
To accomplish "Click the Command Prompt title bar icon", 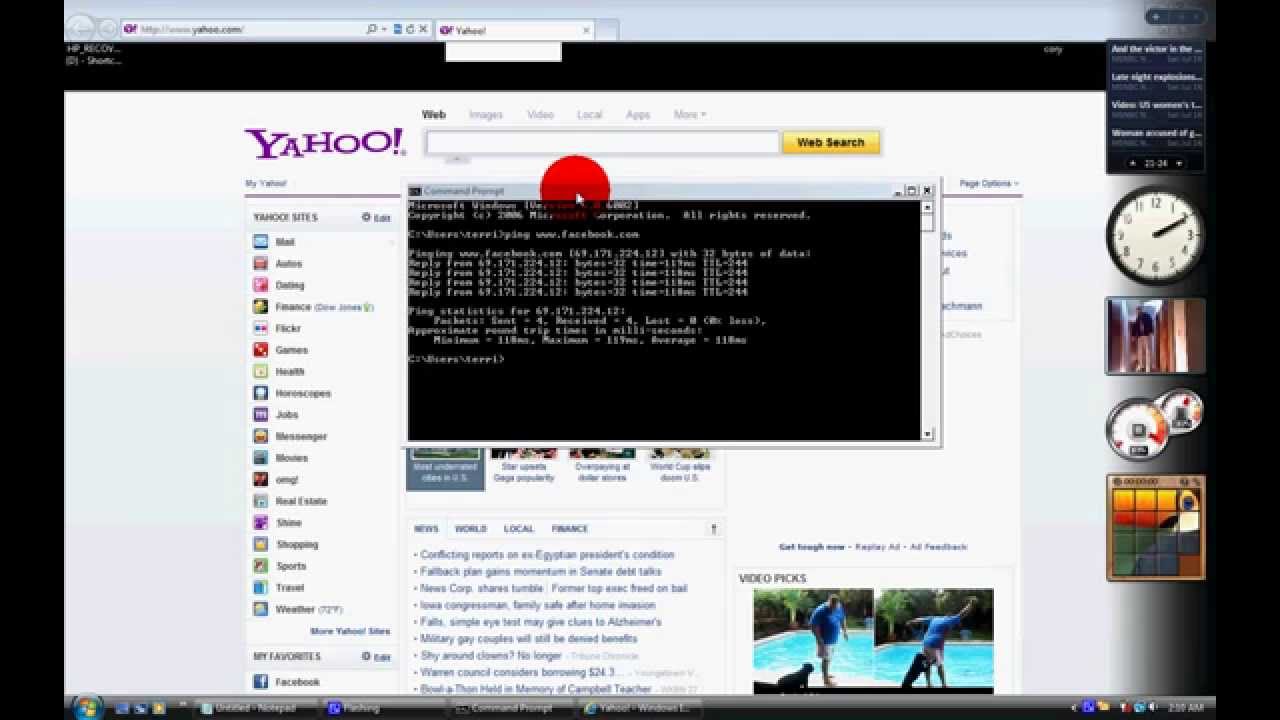I will coord(415,191).
